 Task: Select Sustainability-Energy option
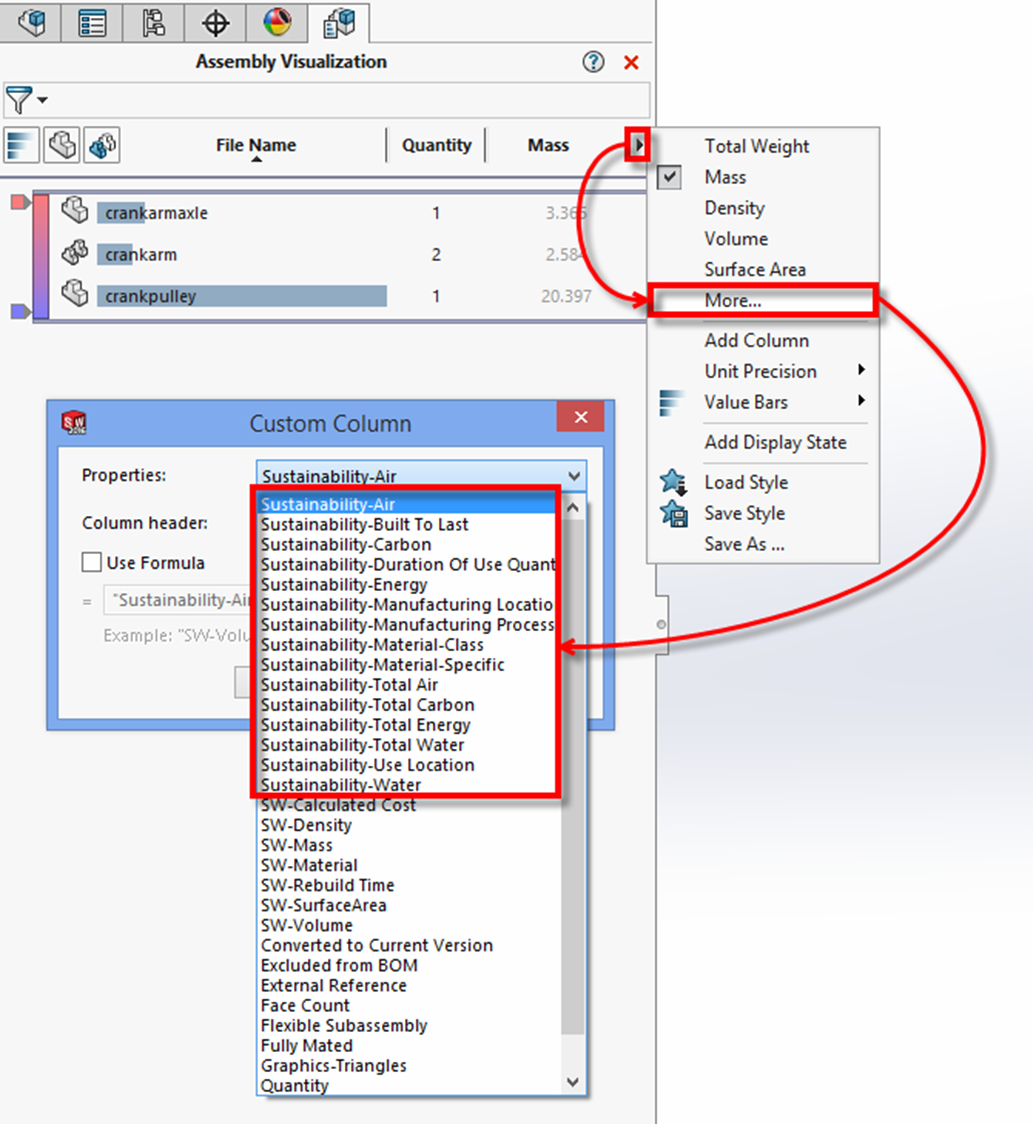(343, 585)
